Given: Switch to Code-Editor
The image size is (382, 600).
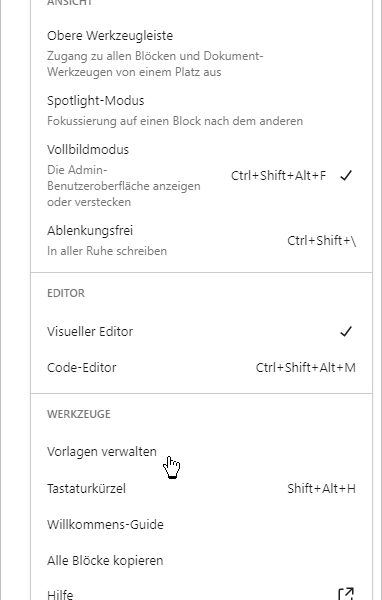Looking at the screenshot, I should (201, 367).
